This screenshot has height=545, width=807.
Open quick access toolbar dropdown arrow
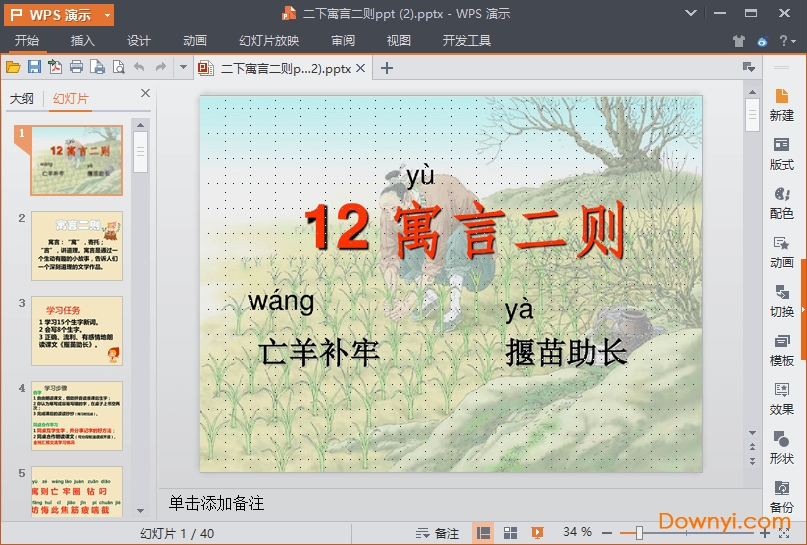pyautogui.click(x=183, y=67)
